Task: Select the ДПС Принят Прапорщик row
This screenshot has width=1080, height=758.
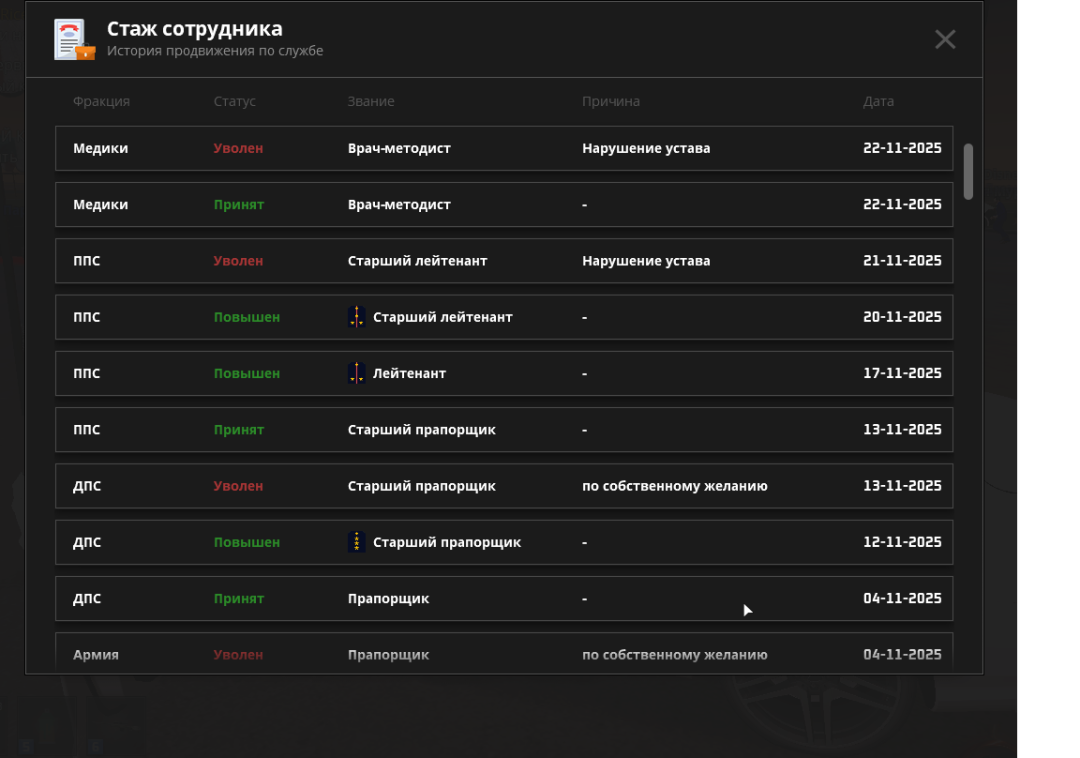Action: [x=504, y=599]
